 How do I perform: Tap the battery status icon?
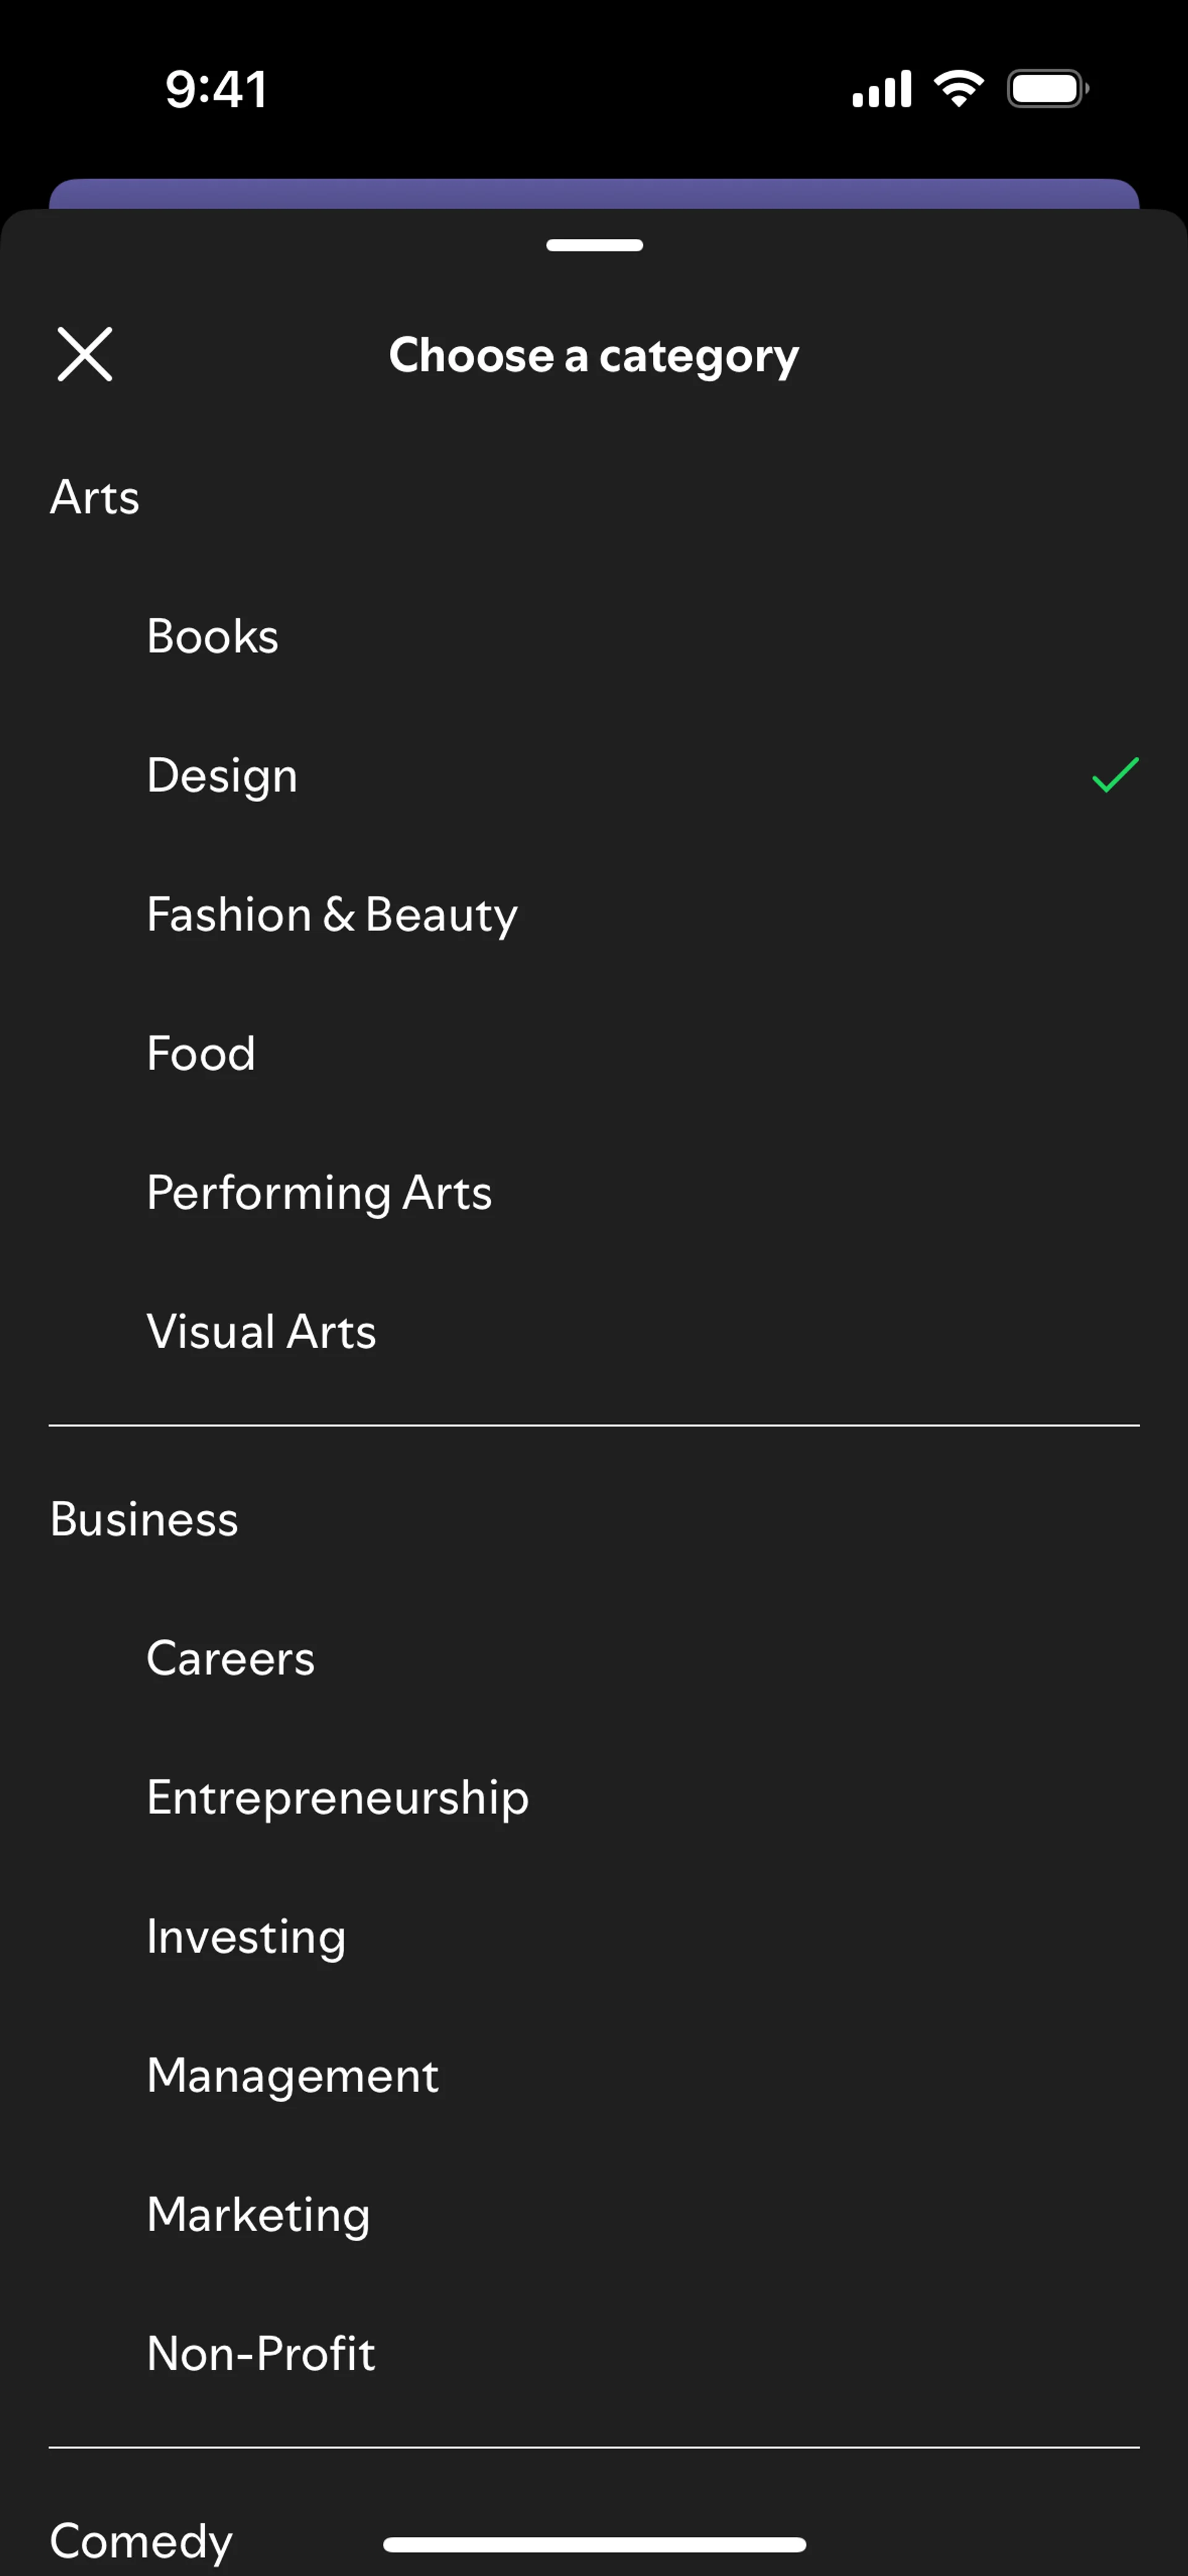pyautogui.click(x=1047, y=89)
